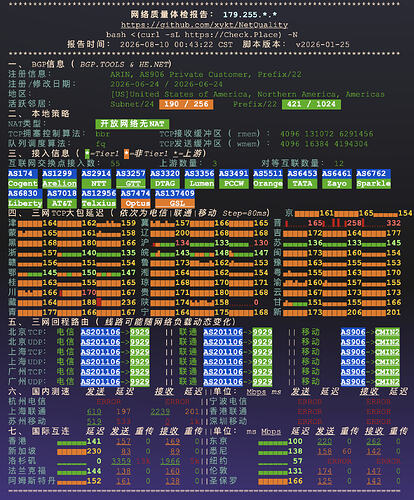Click the AS3491 badge
Screen dimensions: 414x500
tap(234, 173)
